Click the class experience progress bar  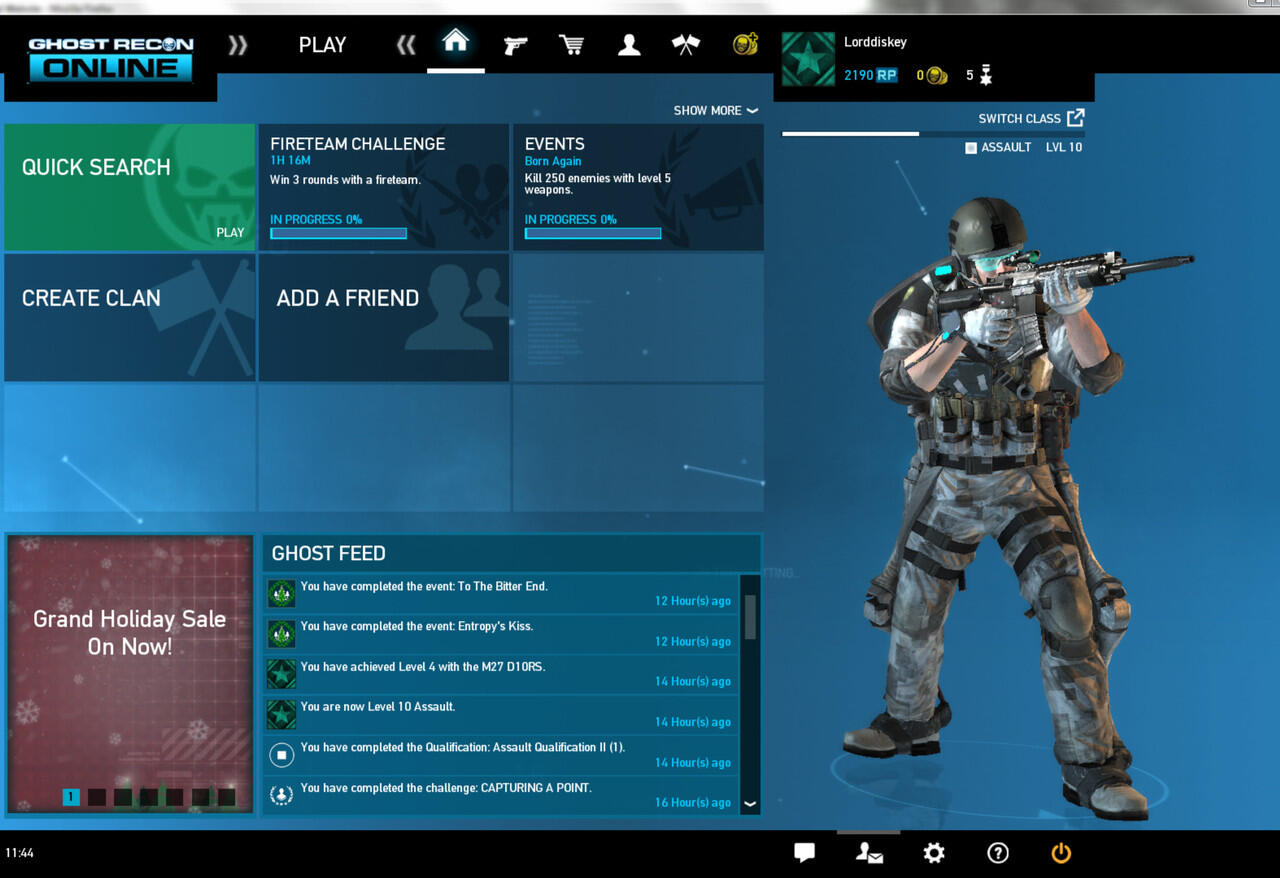click(933, 133)
